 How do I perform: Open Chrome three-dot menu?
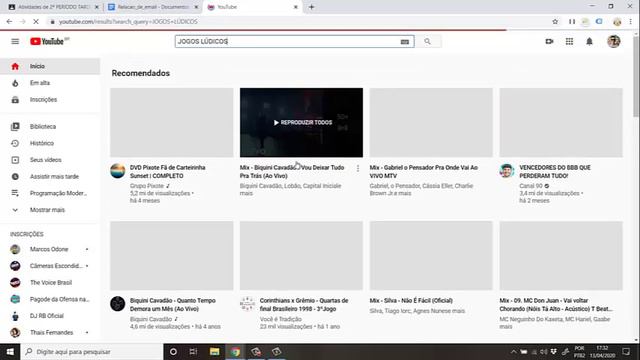[631, 22]
